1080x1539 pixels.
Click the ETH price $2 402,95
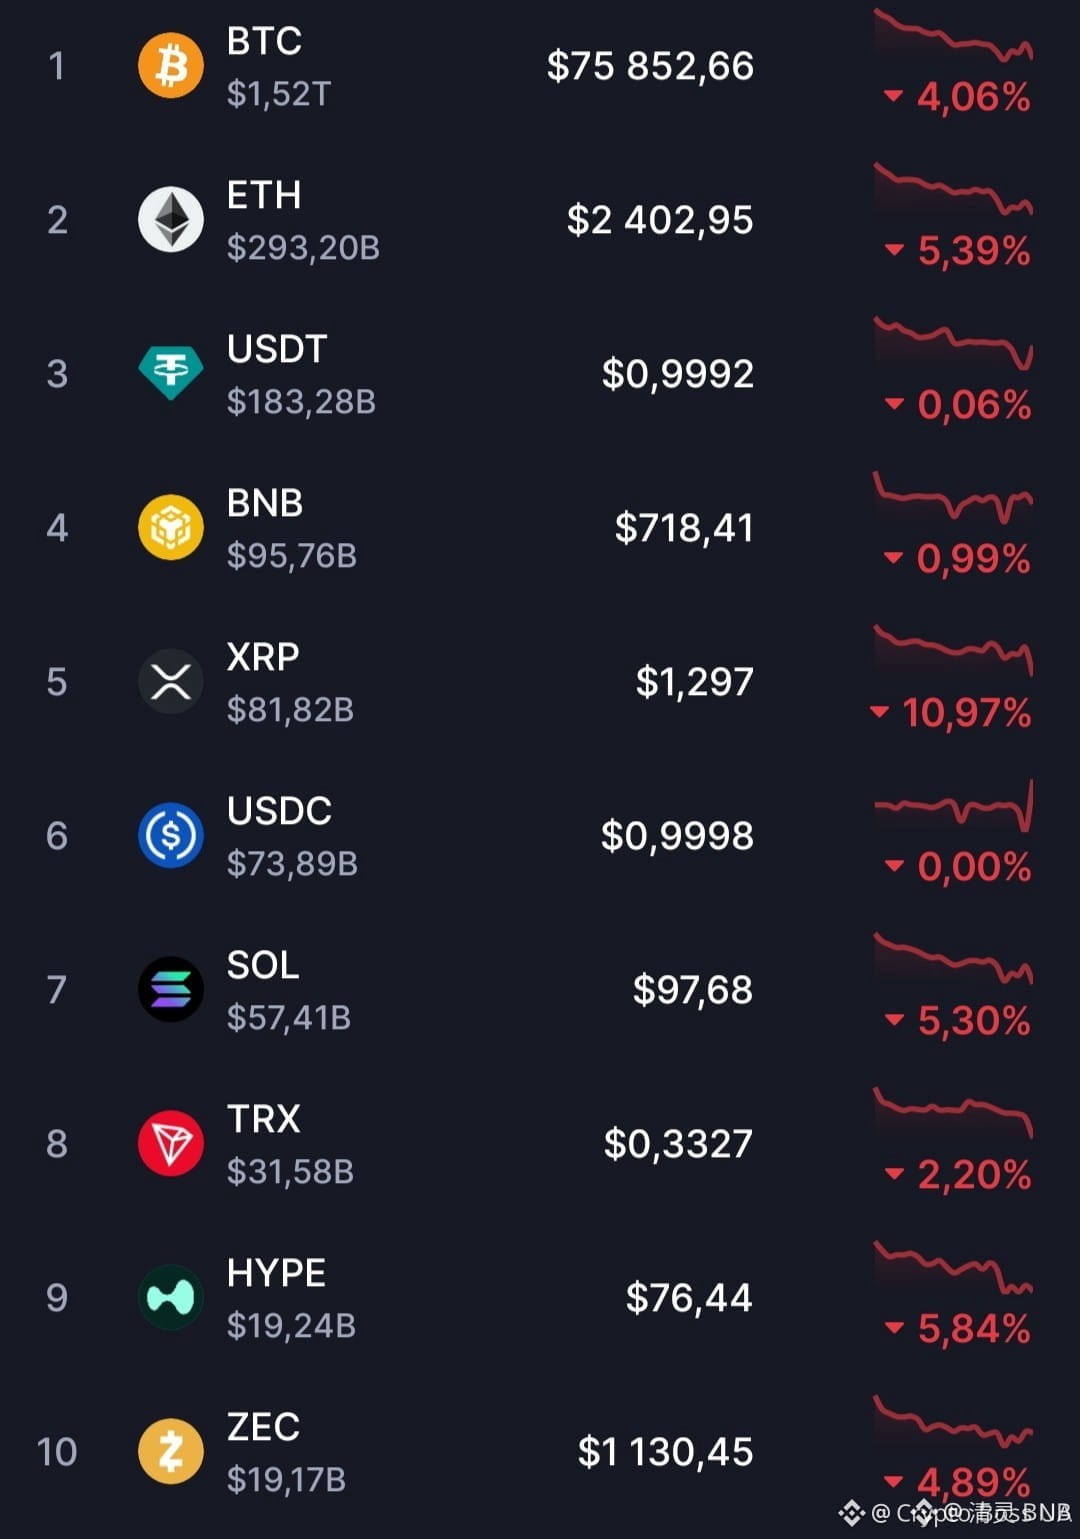pos(660,220)
